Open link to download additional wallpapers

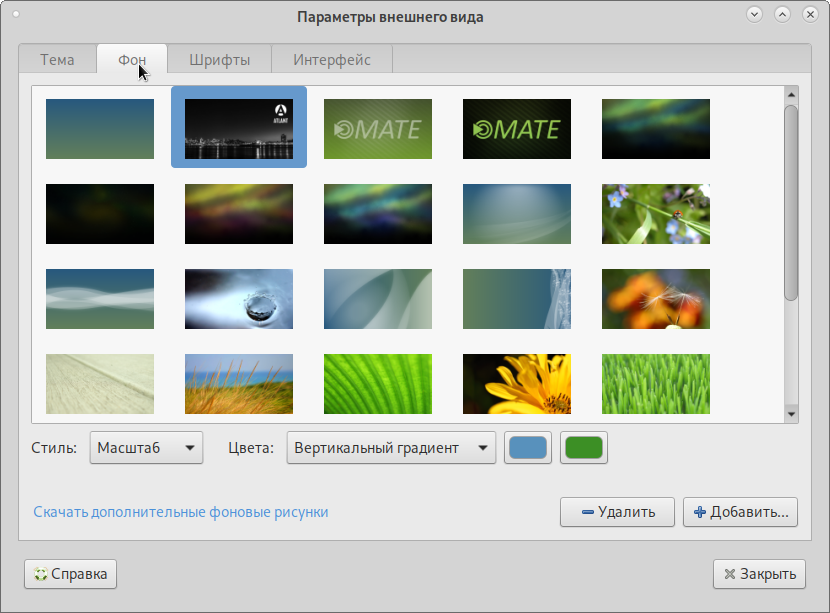point(180,512)
